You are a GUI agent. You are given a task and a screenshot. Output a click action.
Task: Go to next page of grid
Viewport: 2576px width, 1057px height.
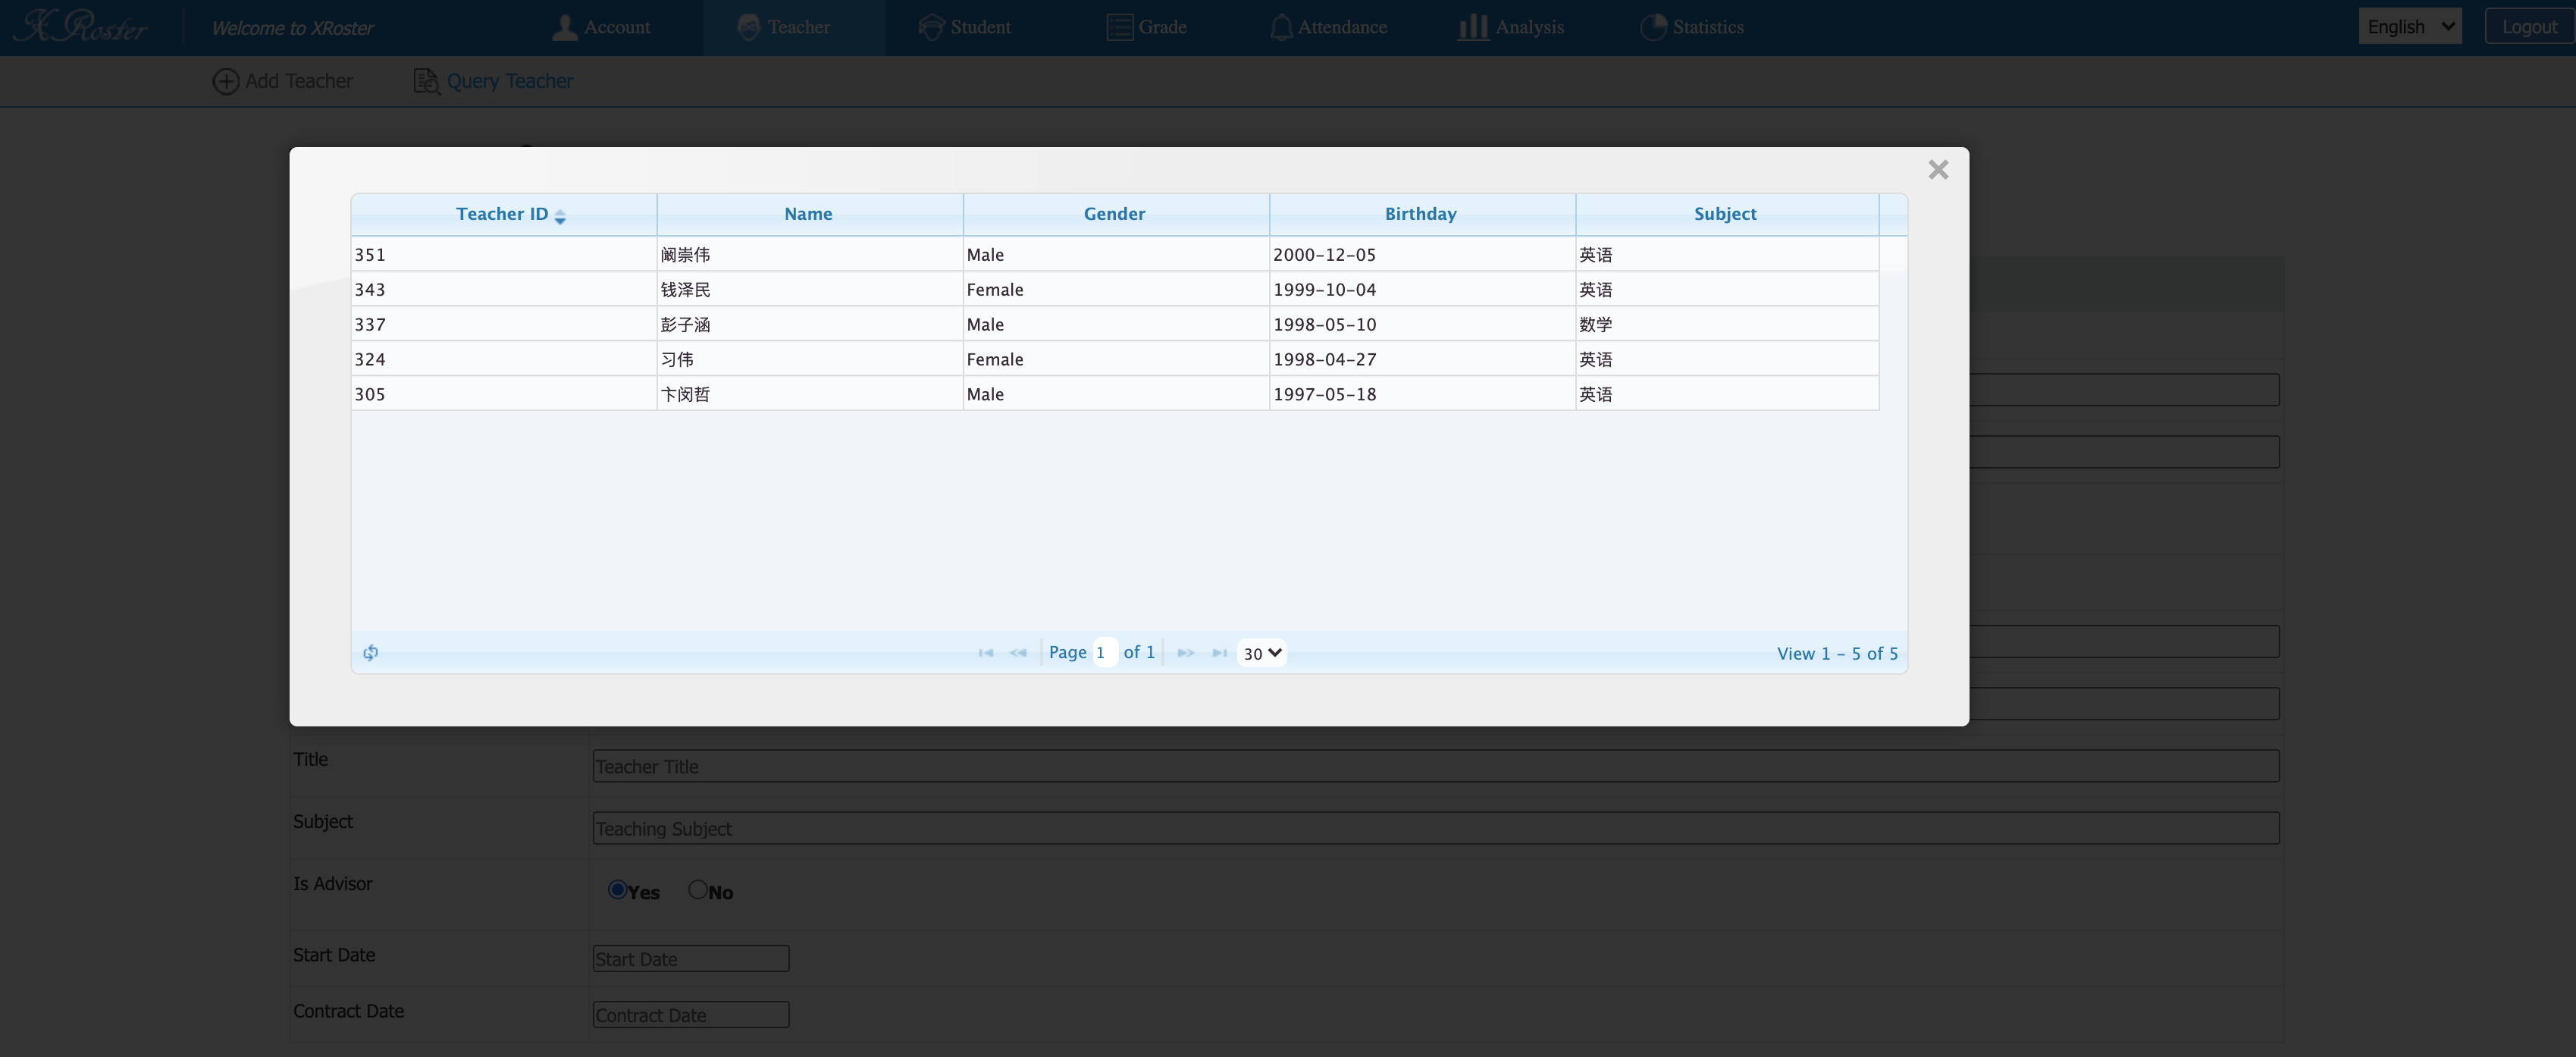pyautogui.click(x=1186, y=653)
